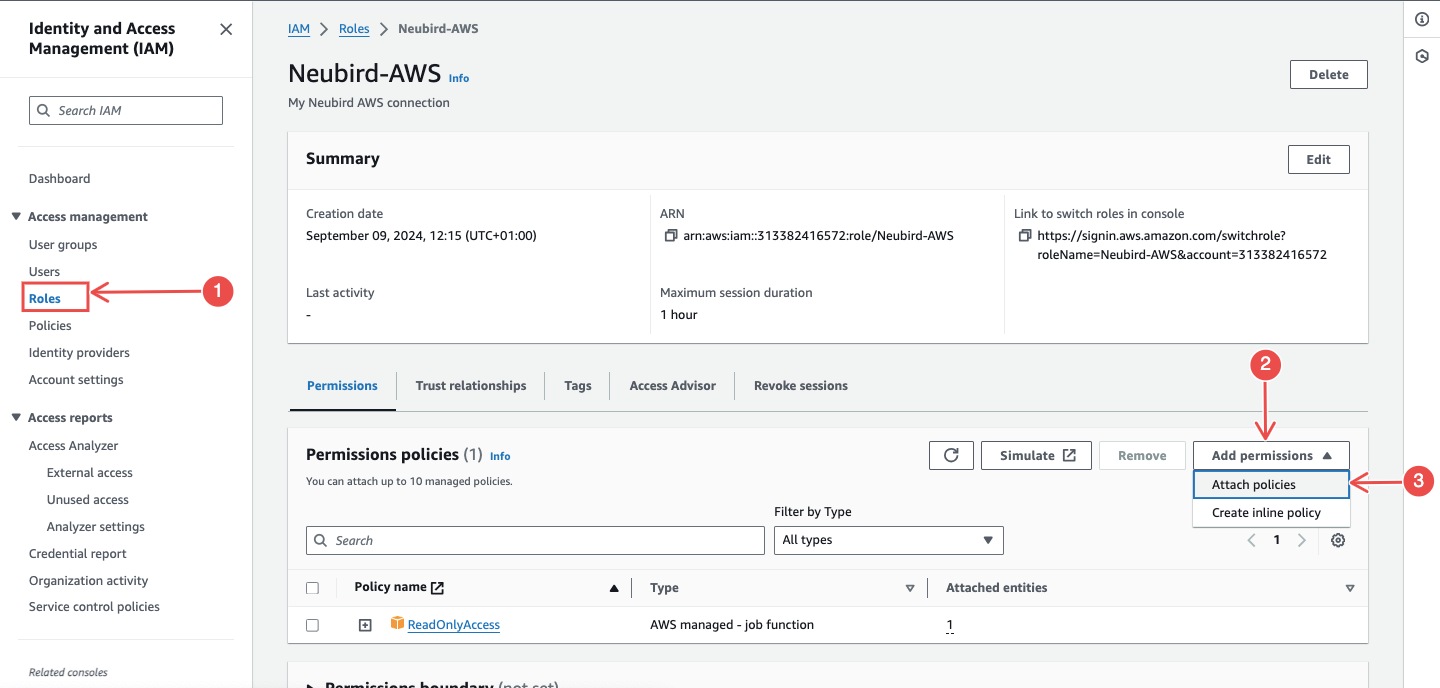
Task: Go to the next page of policies
Action: coord(1302,539)
